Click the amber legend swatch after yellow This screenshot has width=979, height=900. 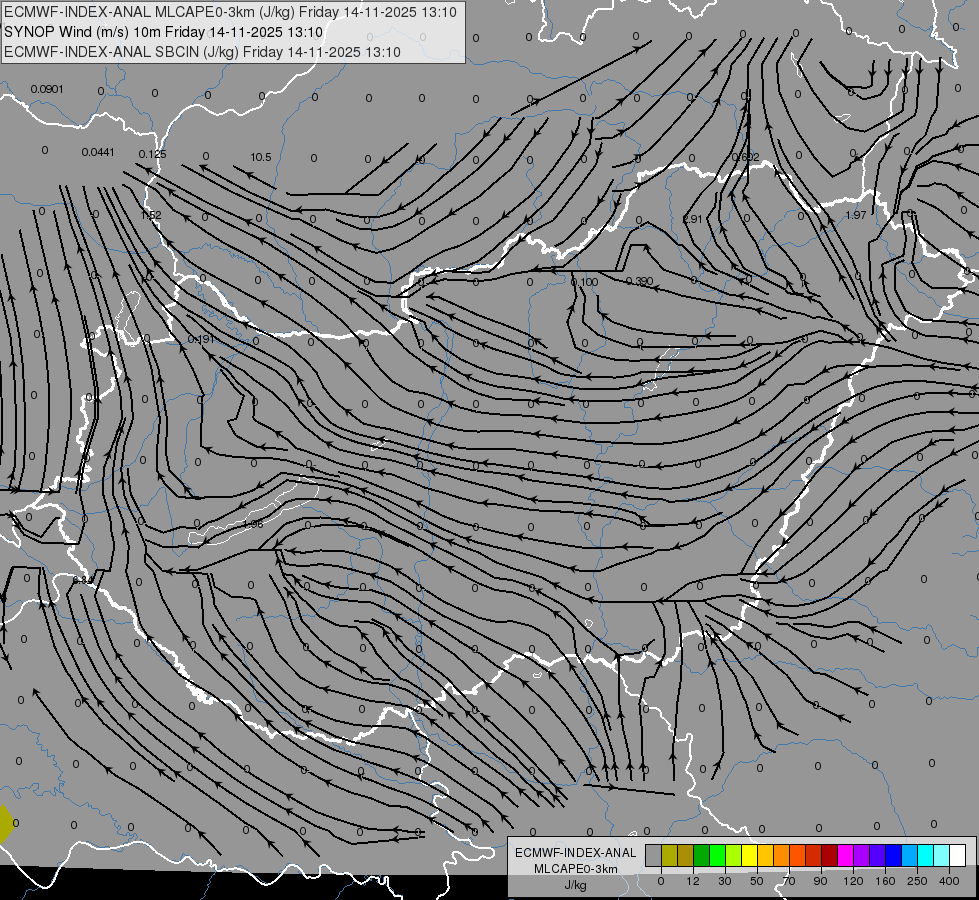click(x=765, y=855)
